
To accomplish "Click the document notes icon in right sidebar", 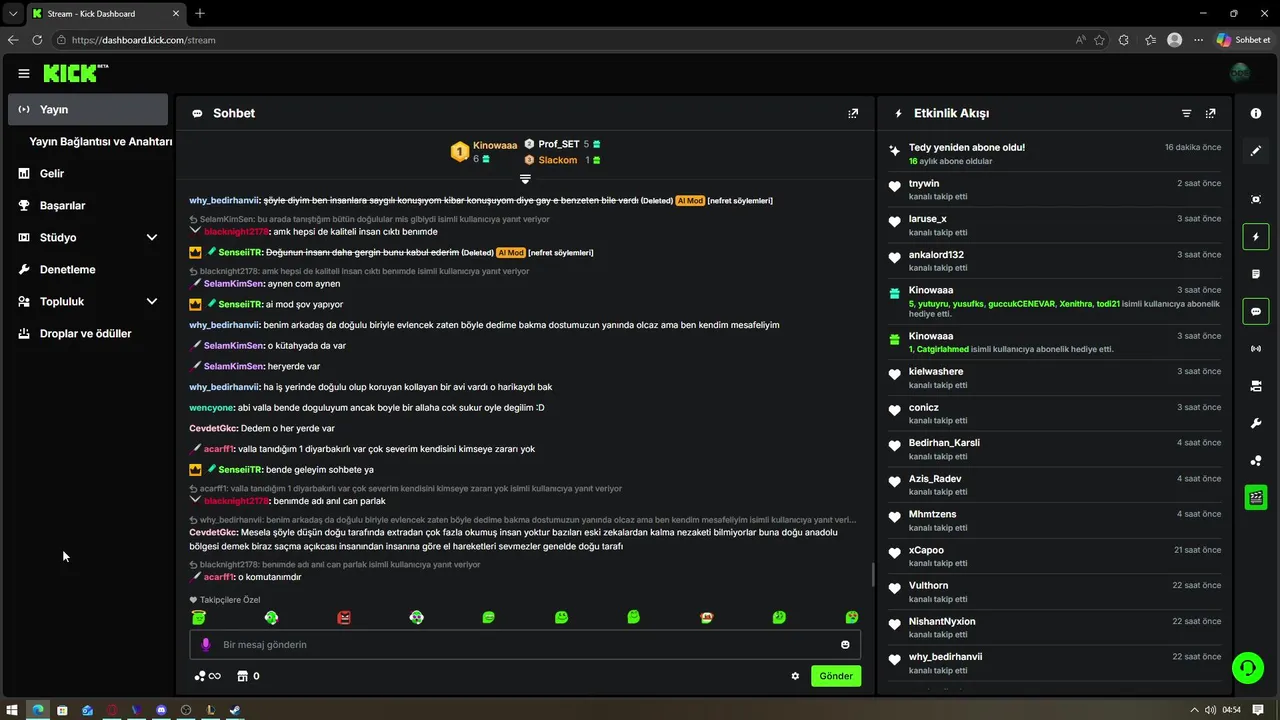I will (x=1256, y=274).
